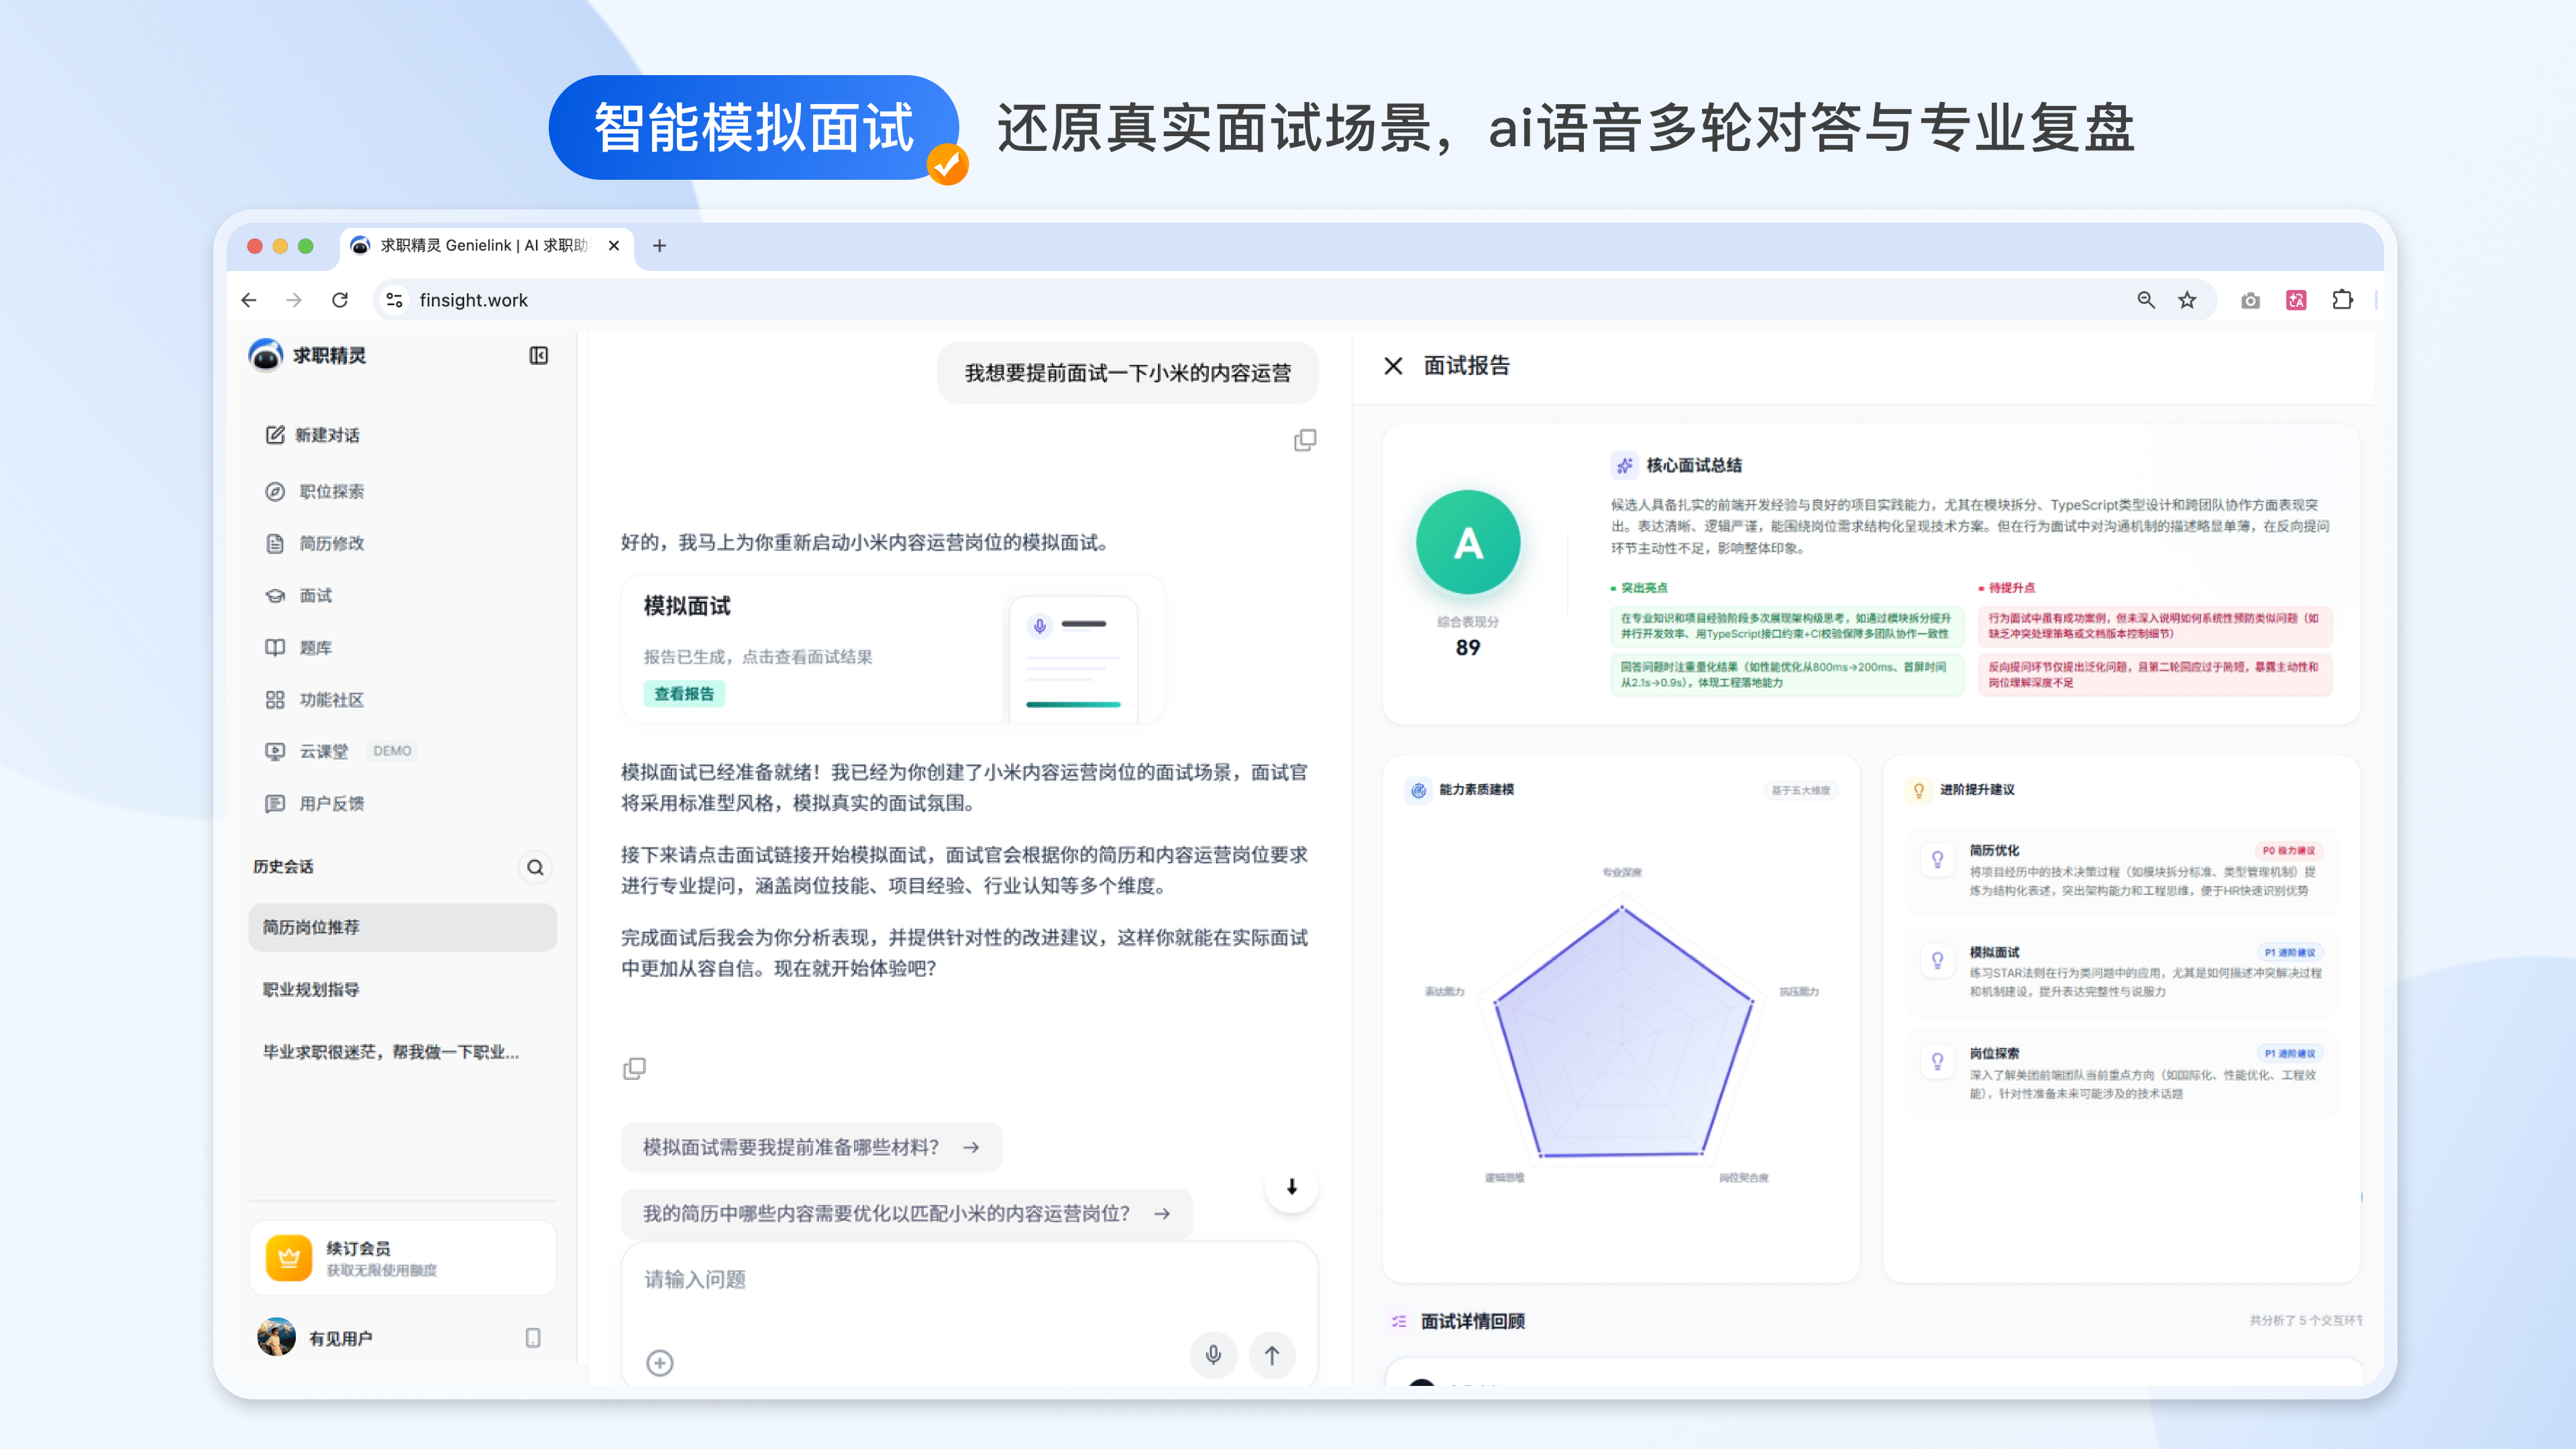Select the suggestion about optimizing résumé for 小米
Viewport: 2576px width, 1449px height.
(906, 1213)
